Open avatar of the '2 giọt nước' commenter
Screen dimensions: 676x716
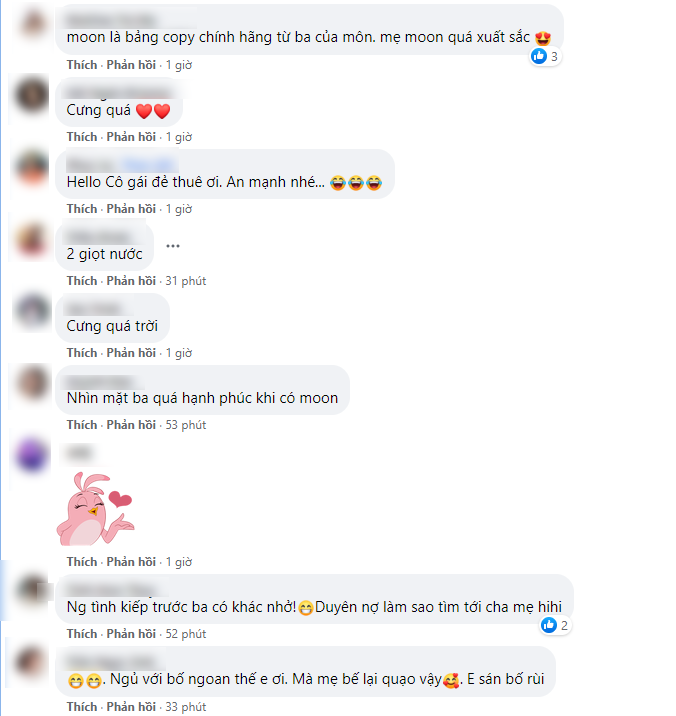tap(32, 239)
